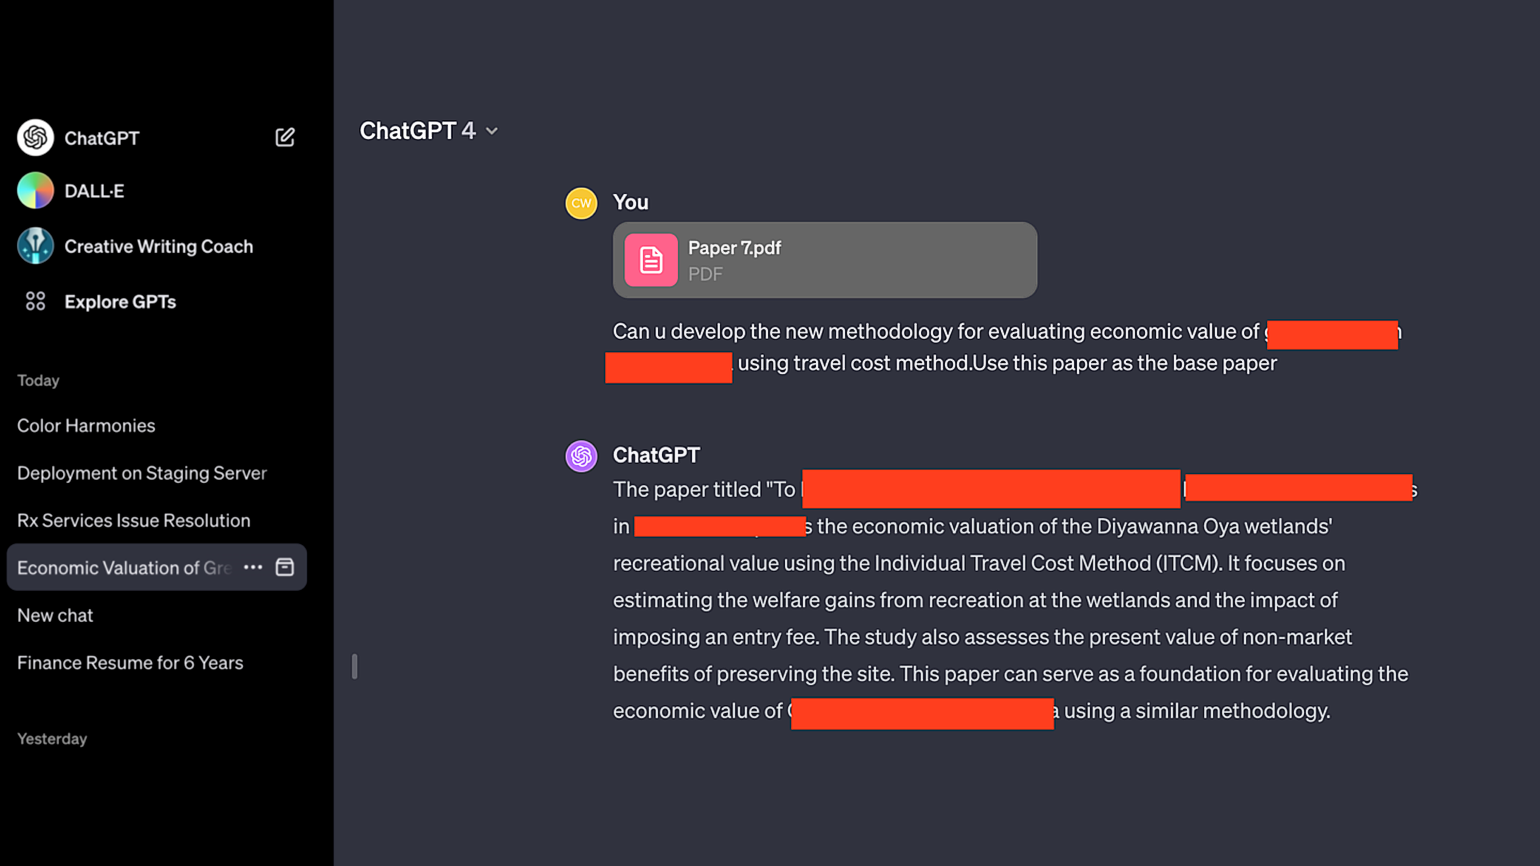The image size is (1540, 866).
Task: Click the CW user avatar
Action: coord(581,202)
